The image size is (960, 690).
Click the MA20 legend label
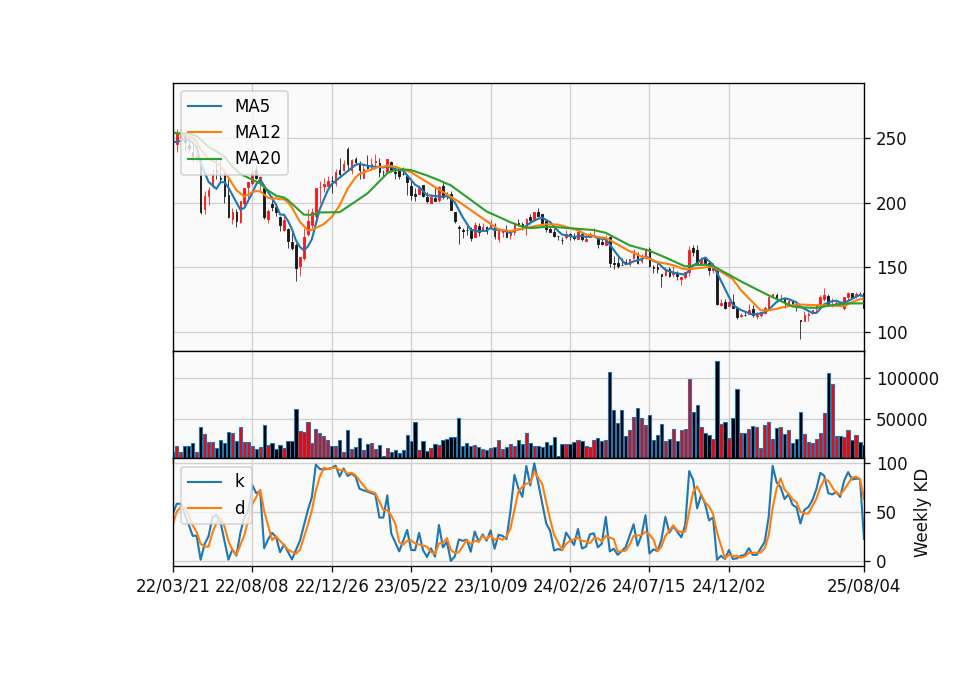pos(257,158)
